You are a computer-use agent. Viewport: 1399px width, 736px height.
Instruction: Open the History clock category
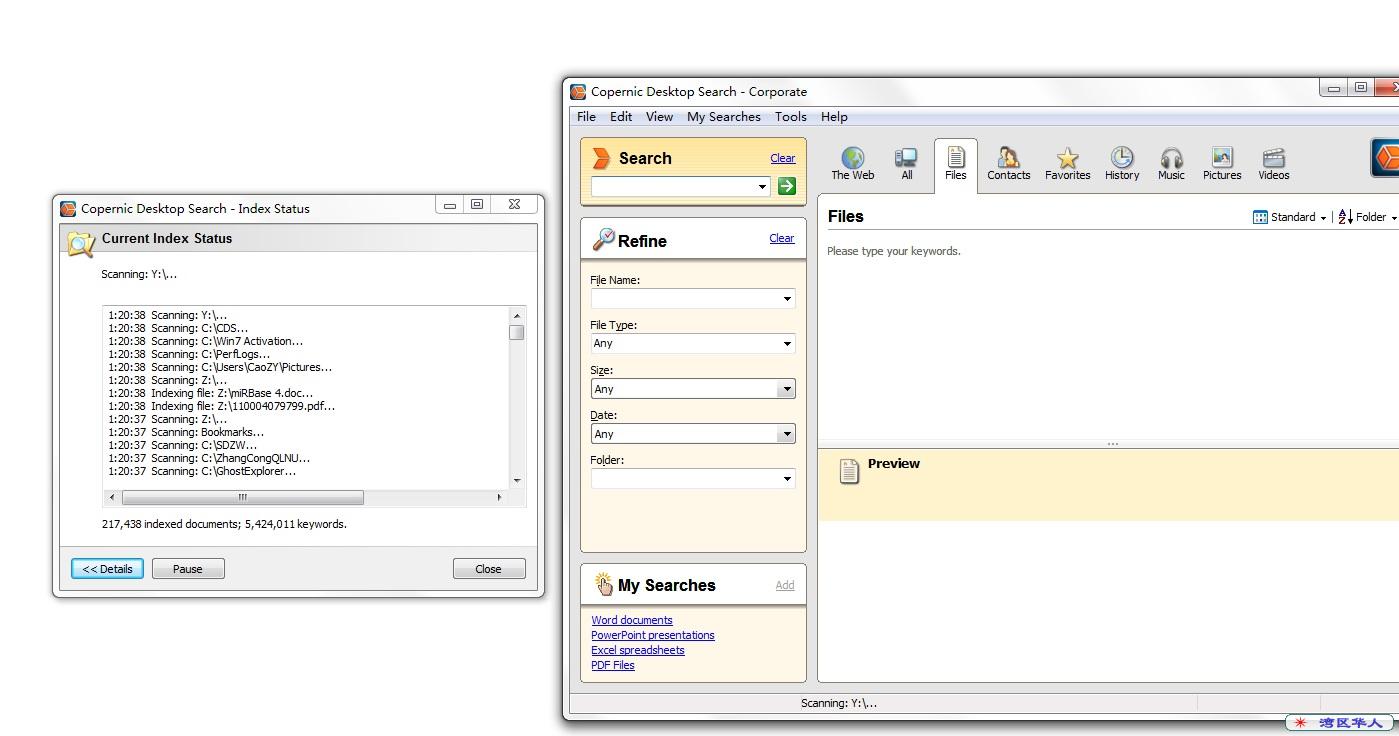(1121, 164)
